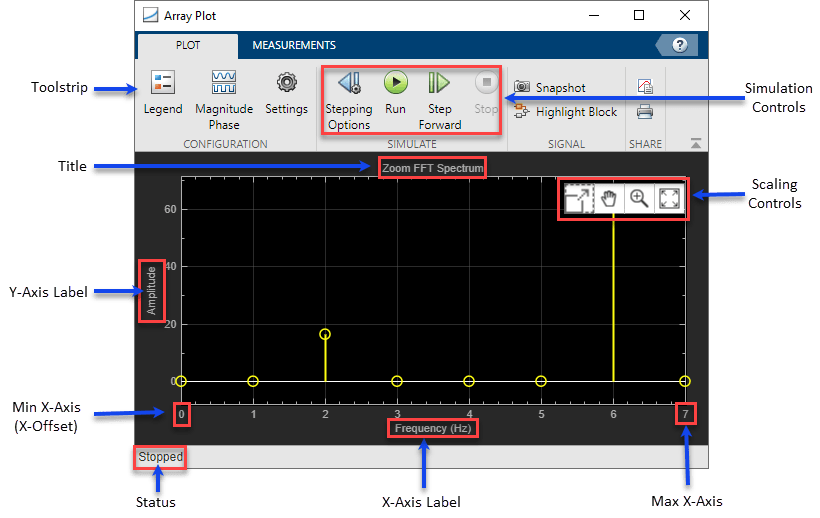Click Step Forward
The height and width of the screenshot is (518, 820).
pos(440,101)
